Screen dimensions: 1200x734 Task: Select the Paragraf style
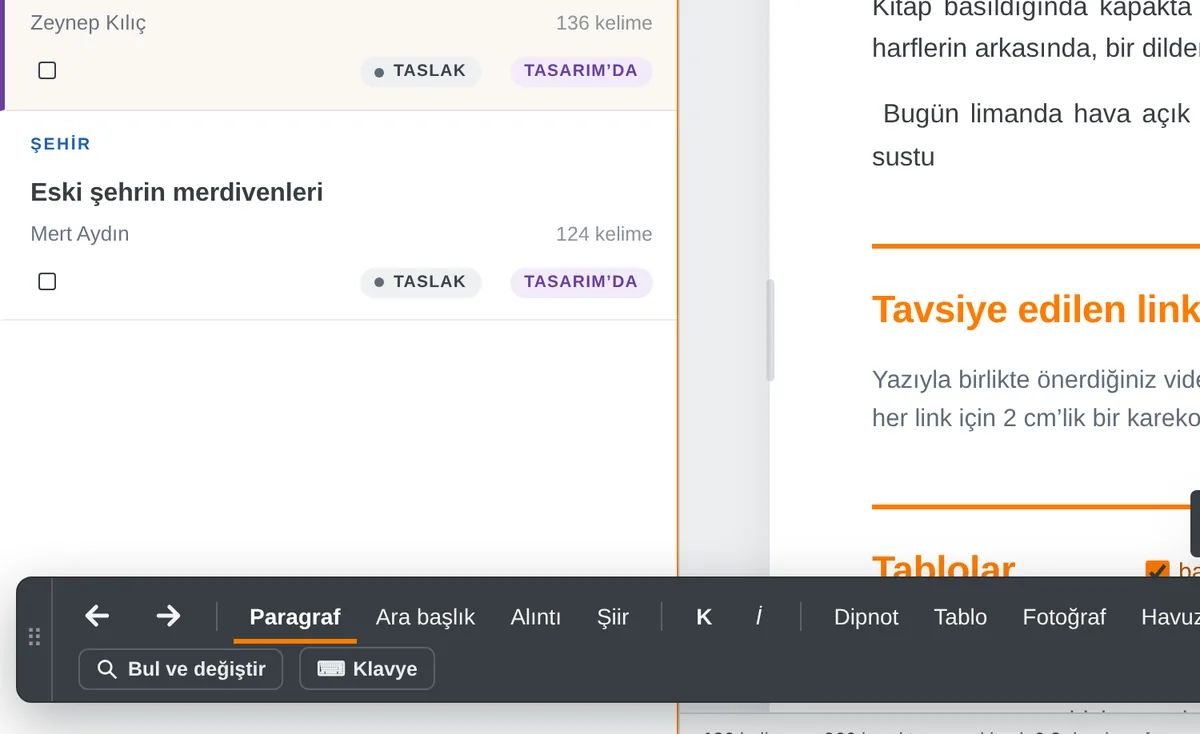295,617
